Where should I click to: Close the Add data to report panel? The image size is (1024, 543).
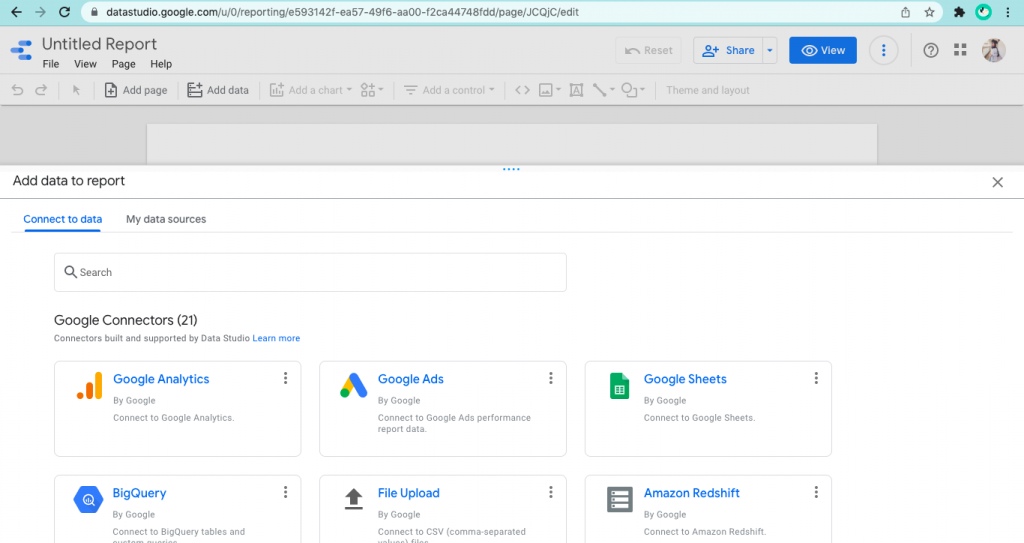pos(997,182)
